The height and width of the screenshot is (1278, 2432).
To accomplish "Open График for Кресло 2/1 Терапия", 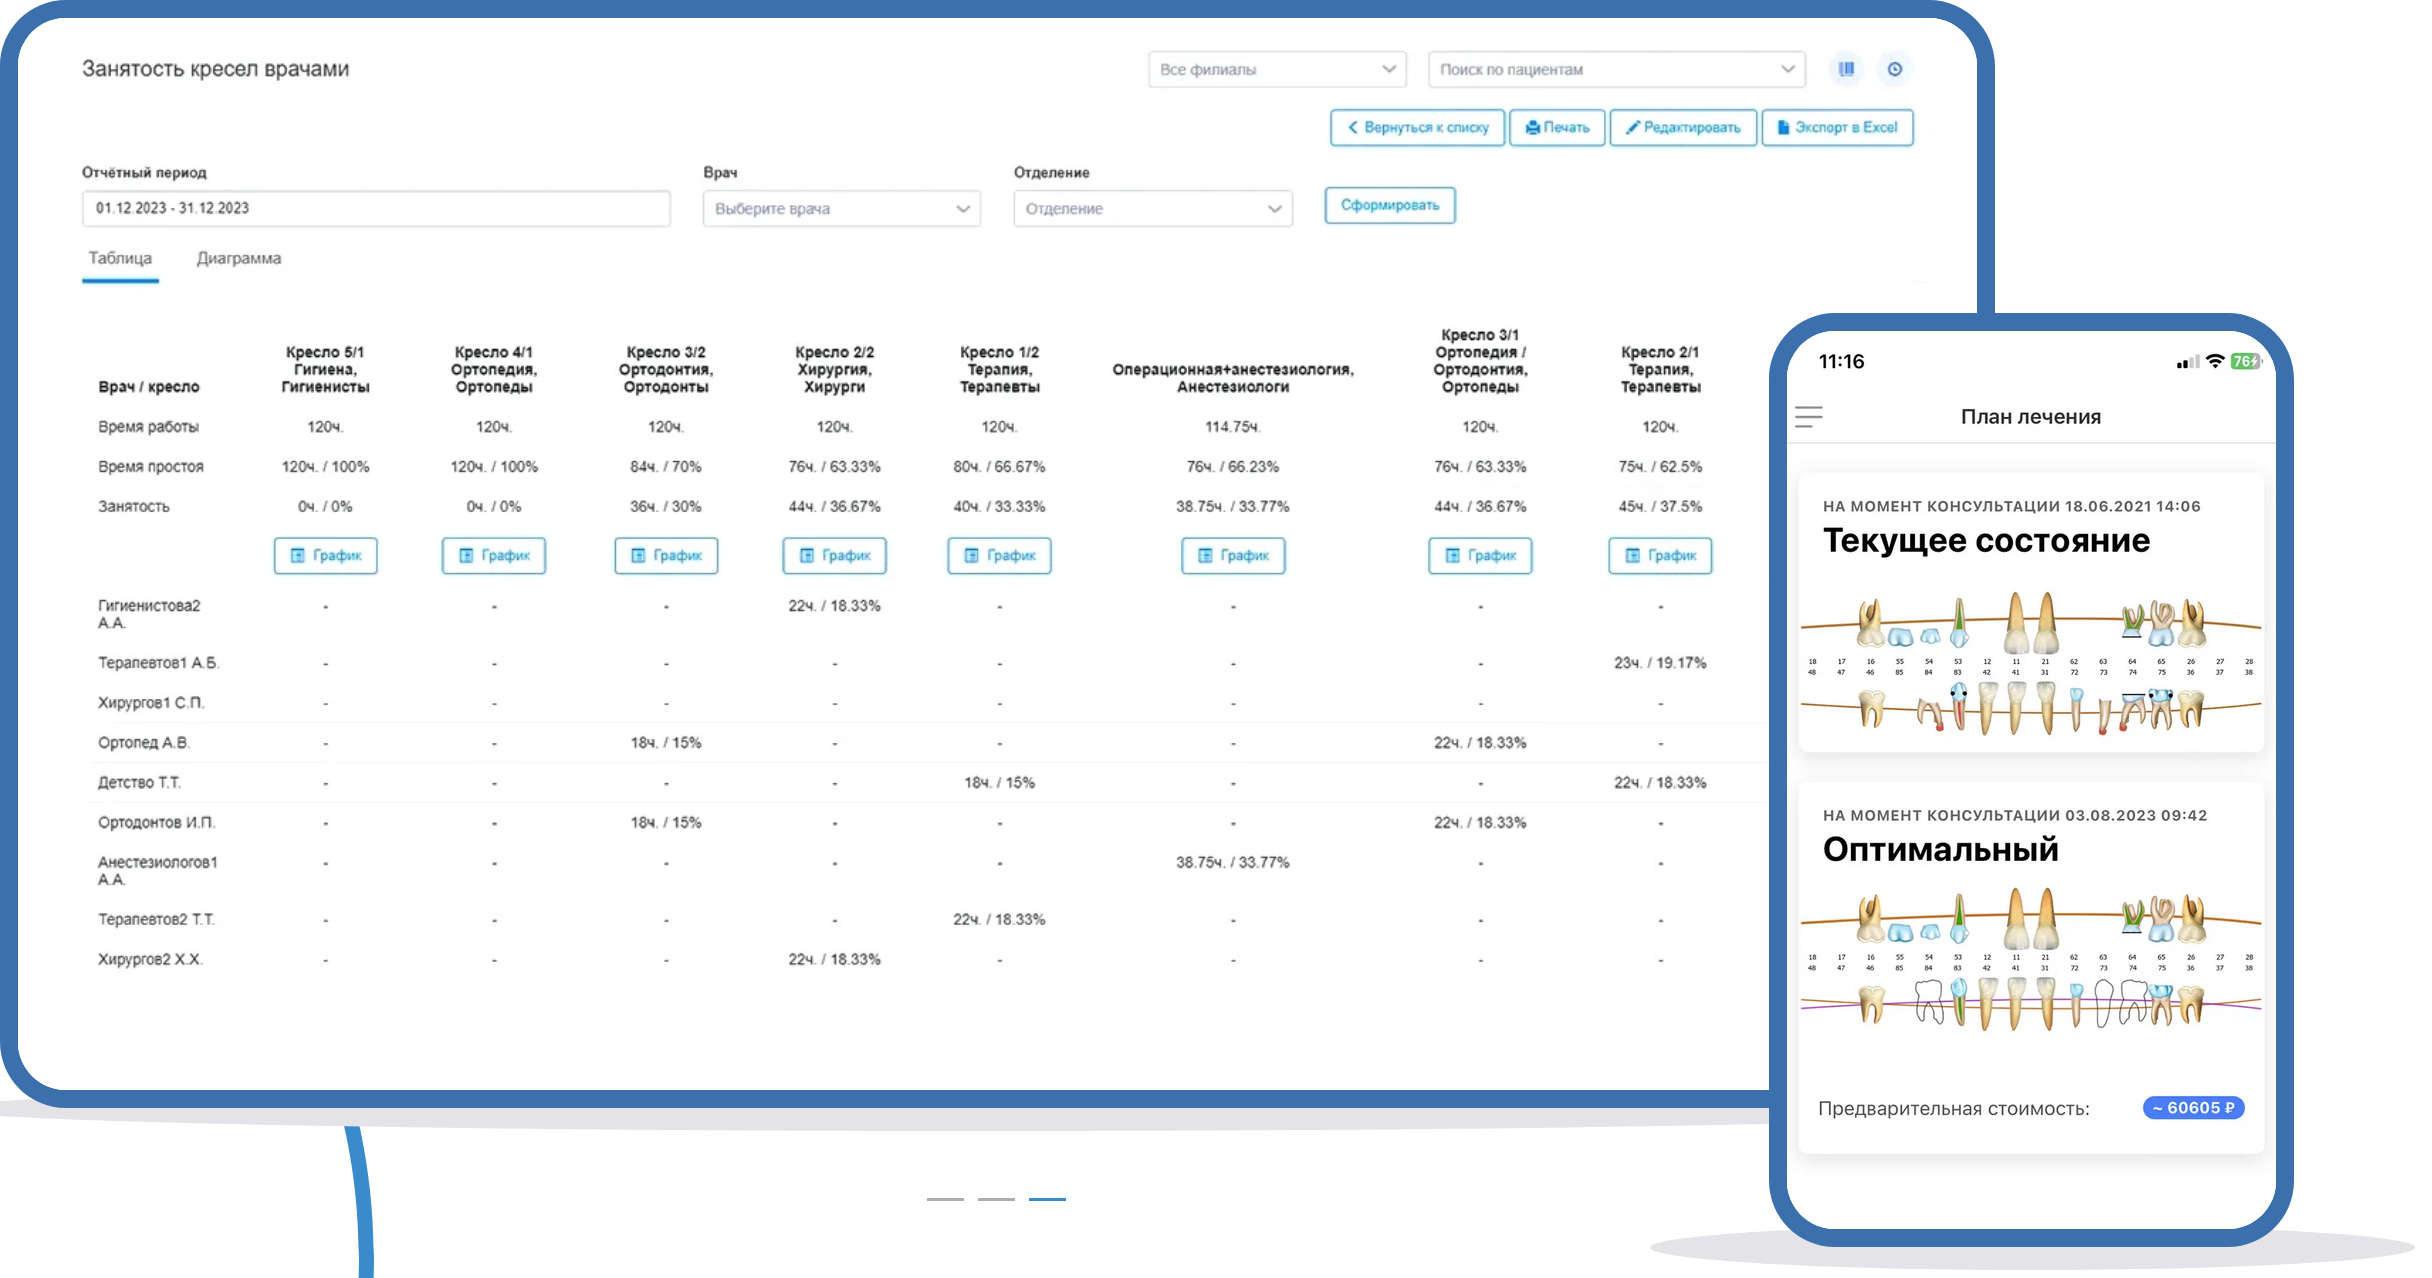I will 1660,556.
